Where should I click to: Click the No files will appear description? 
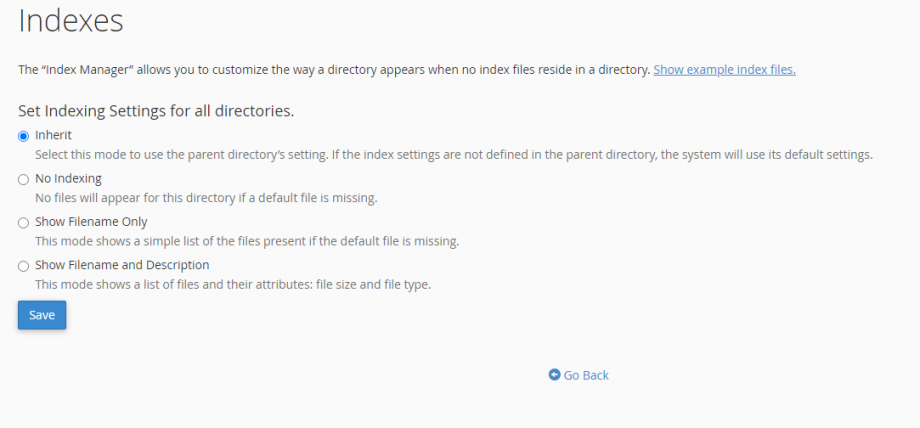click(x=206, y=198)
